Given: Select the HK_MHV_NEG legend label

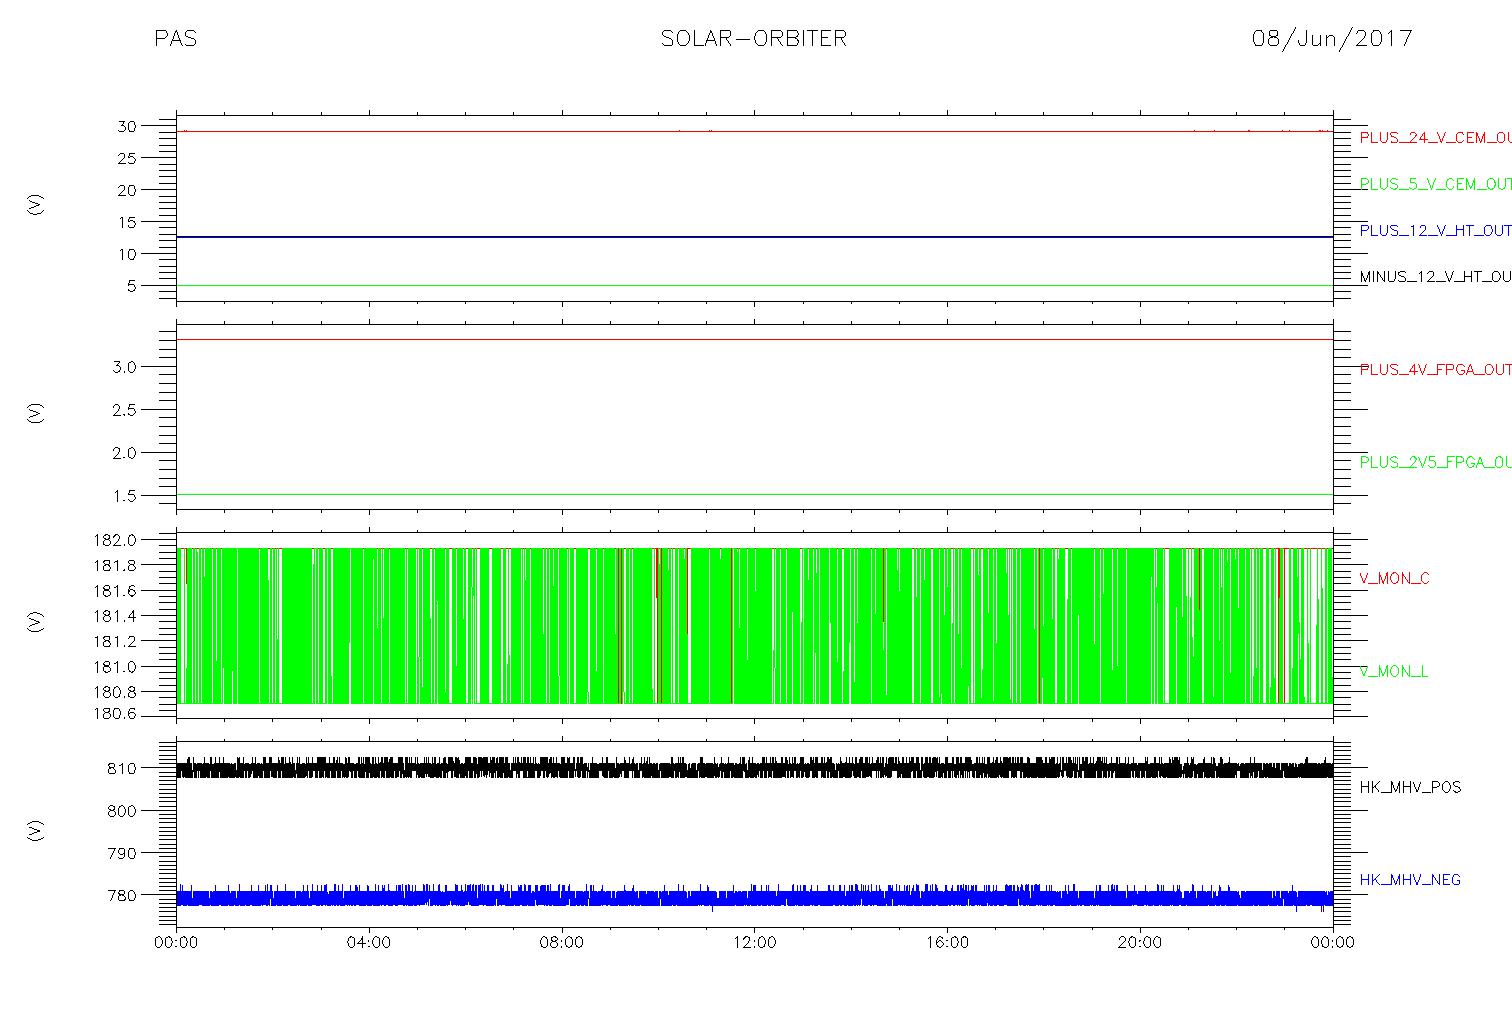Looking at the screenshot, I should click(1410, 879).
